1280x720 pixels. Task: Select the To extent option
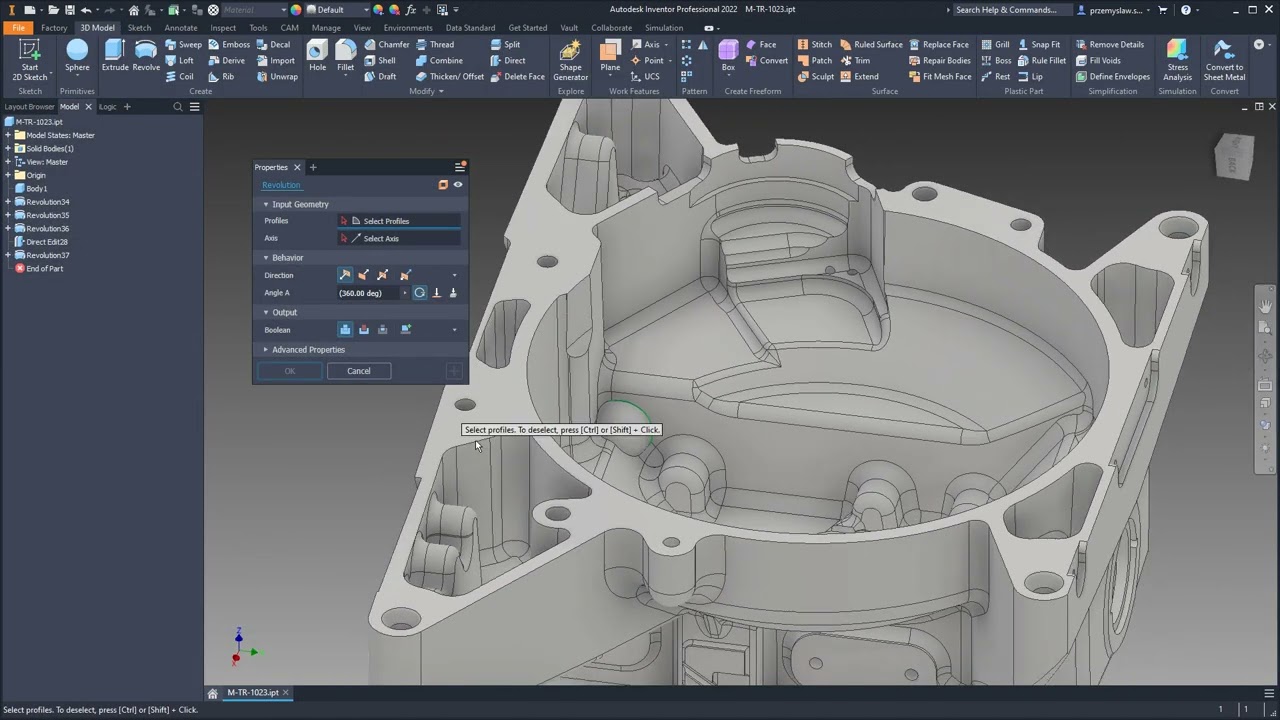coord(437,293)
